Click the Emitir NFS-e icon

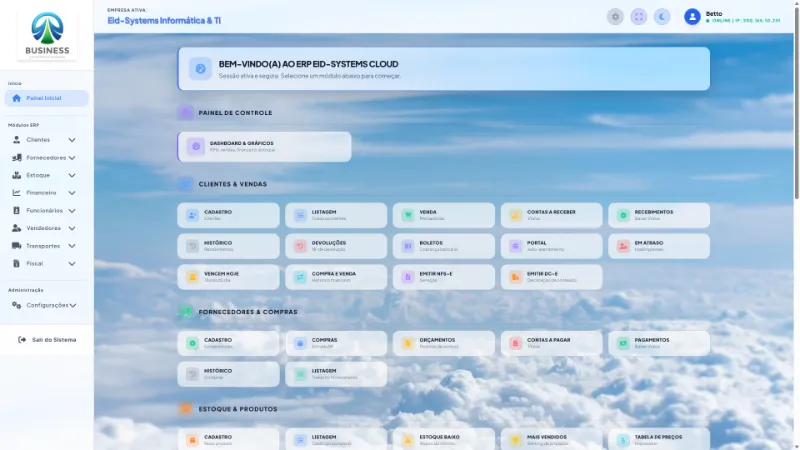(x=408, y=277)
